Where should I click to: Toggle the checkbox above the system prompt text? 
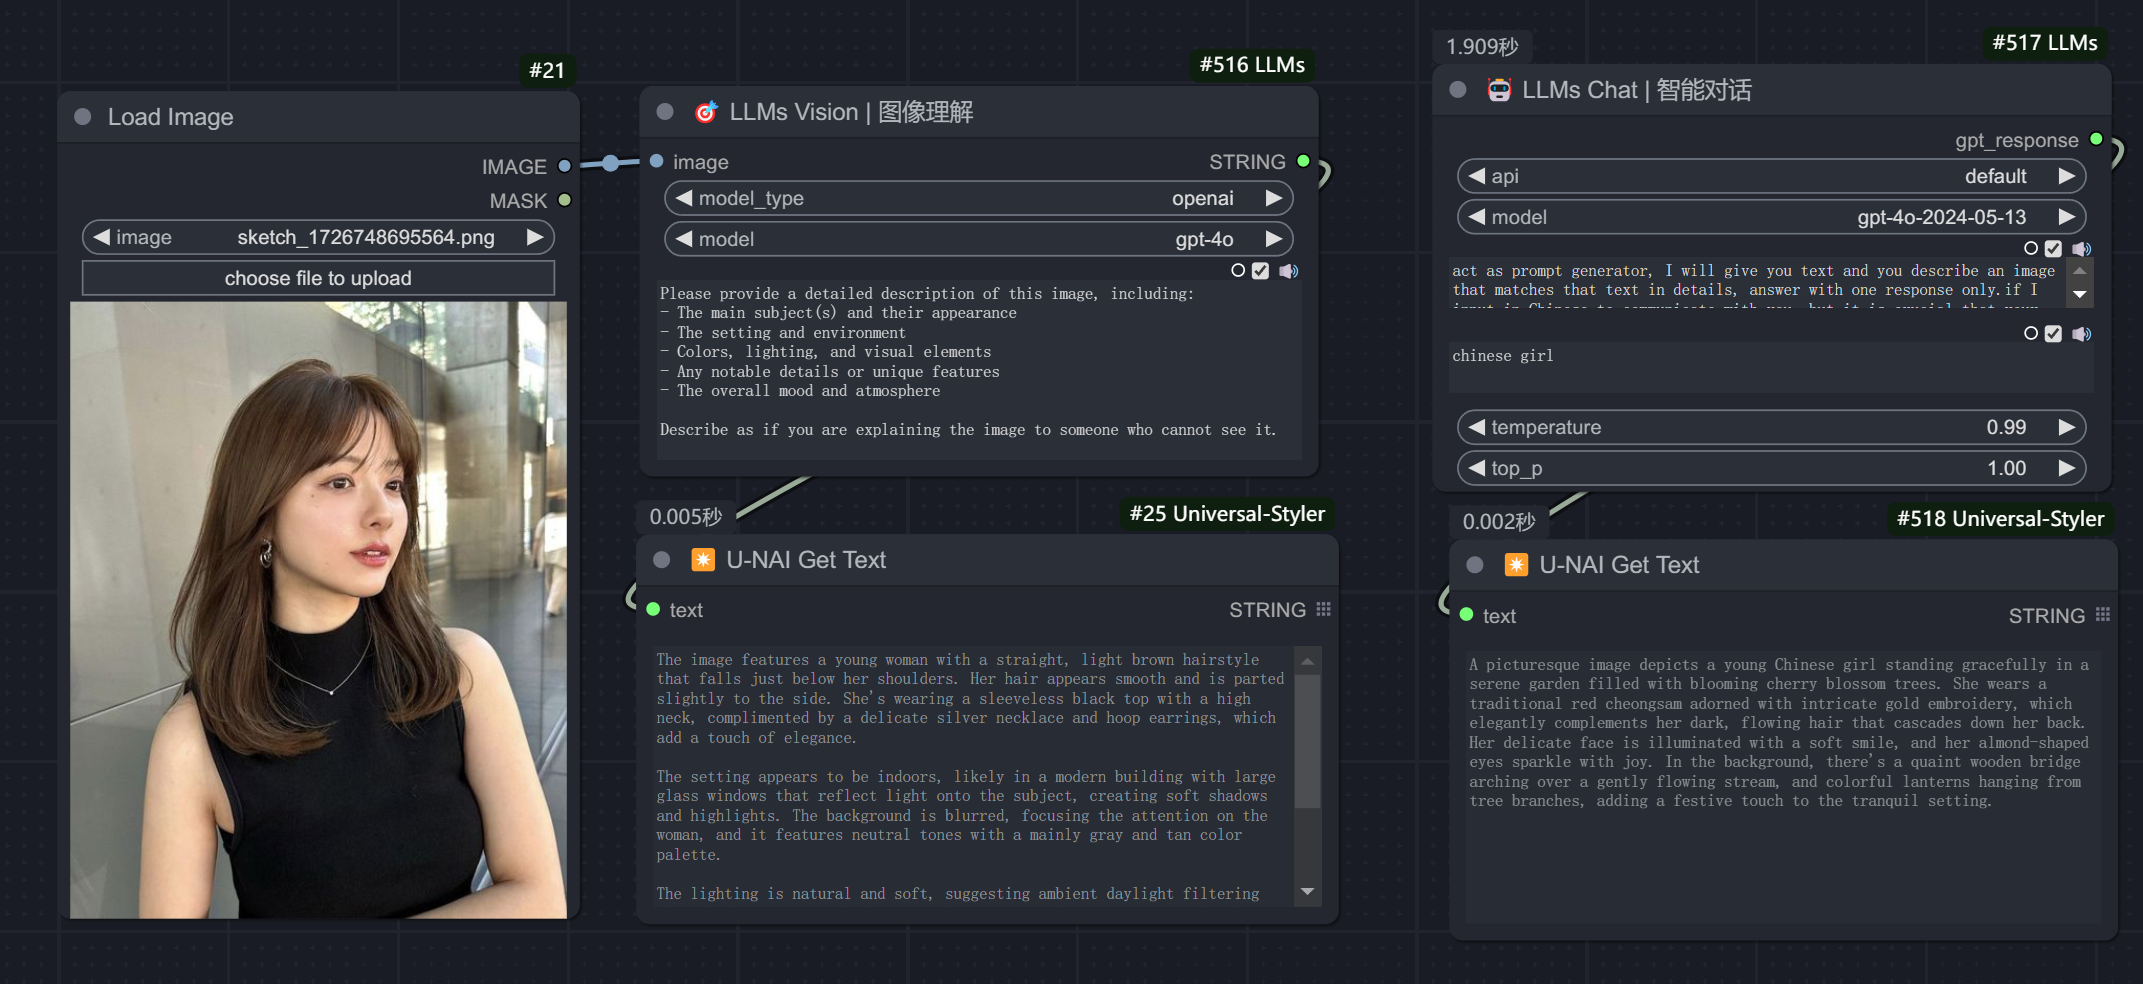[2053, 249]
